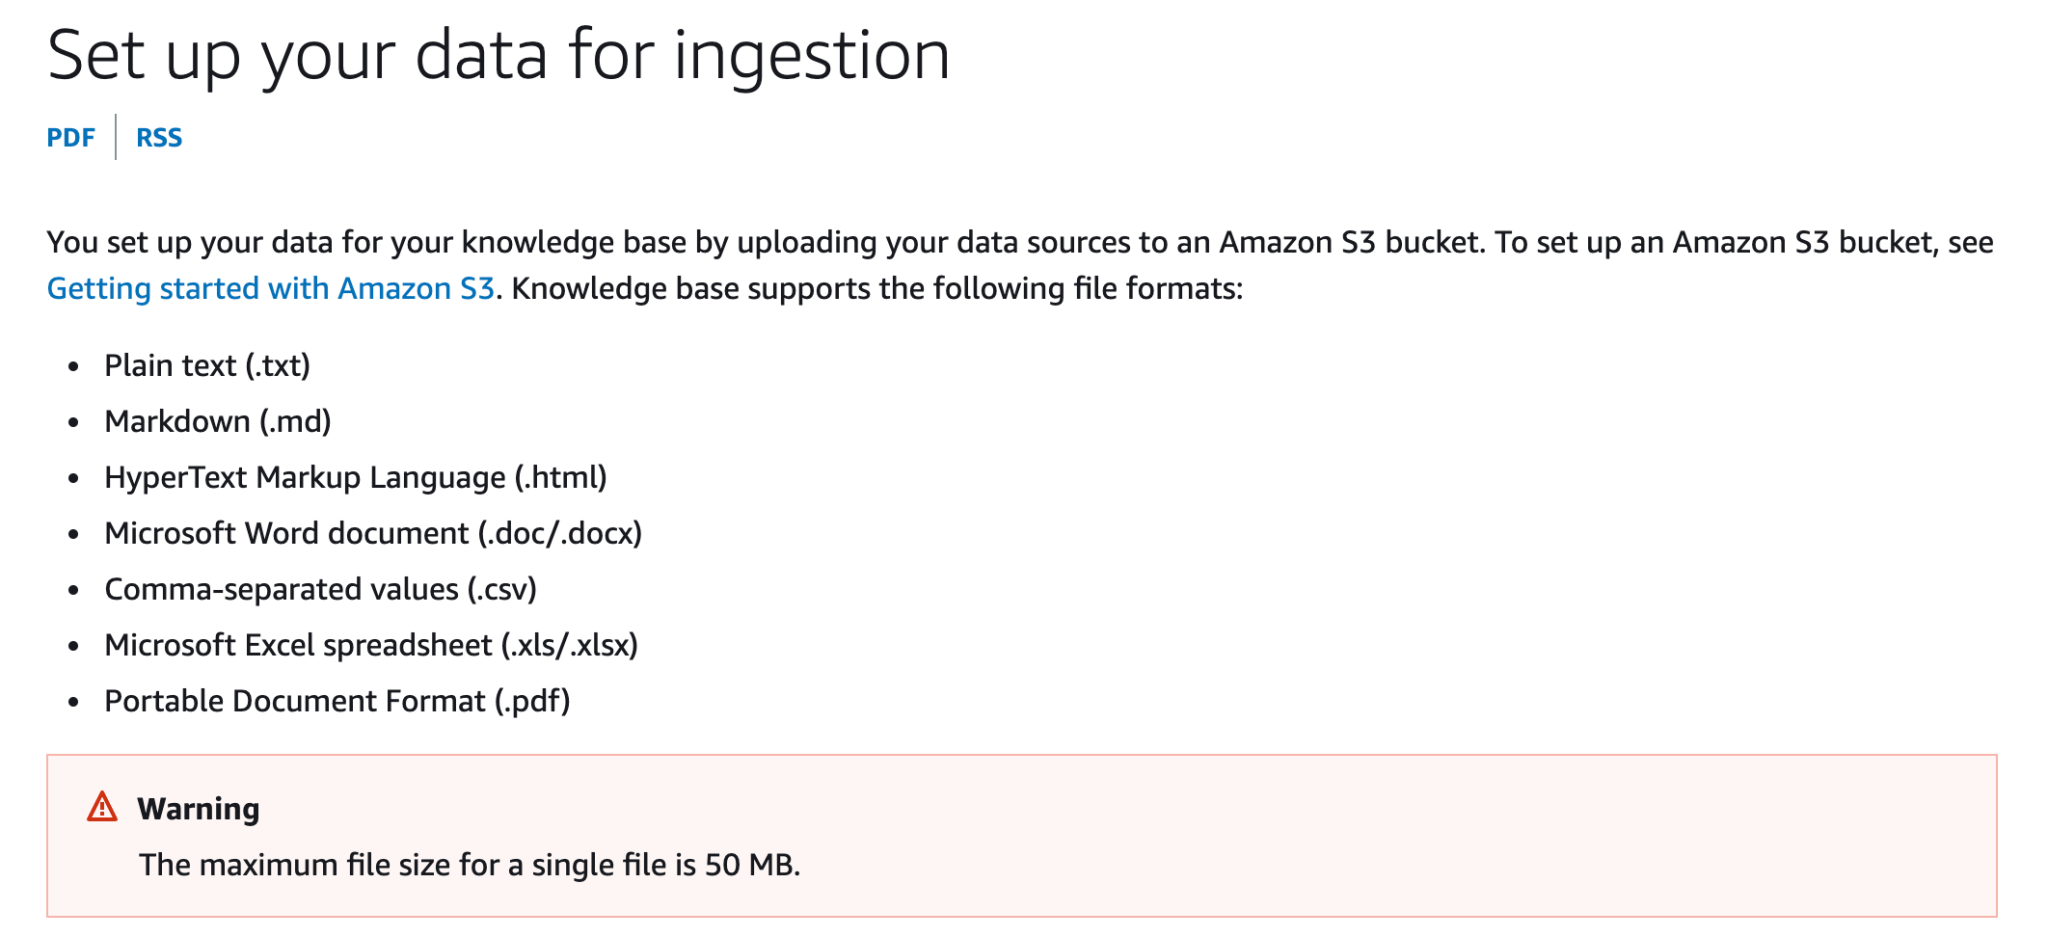Screen dimensions: 2048x937
Task: Click the maximum file size message
Action: click(470, 863)
